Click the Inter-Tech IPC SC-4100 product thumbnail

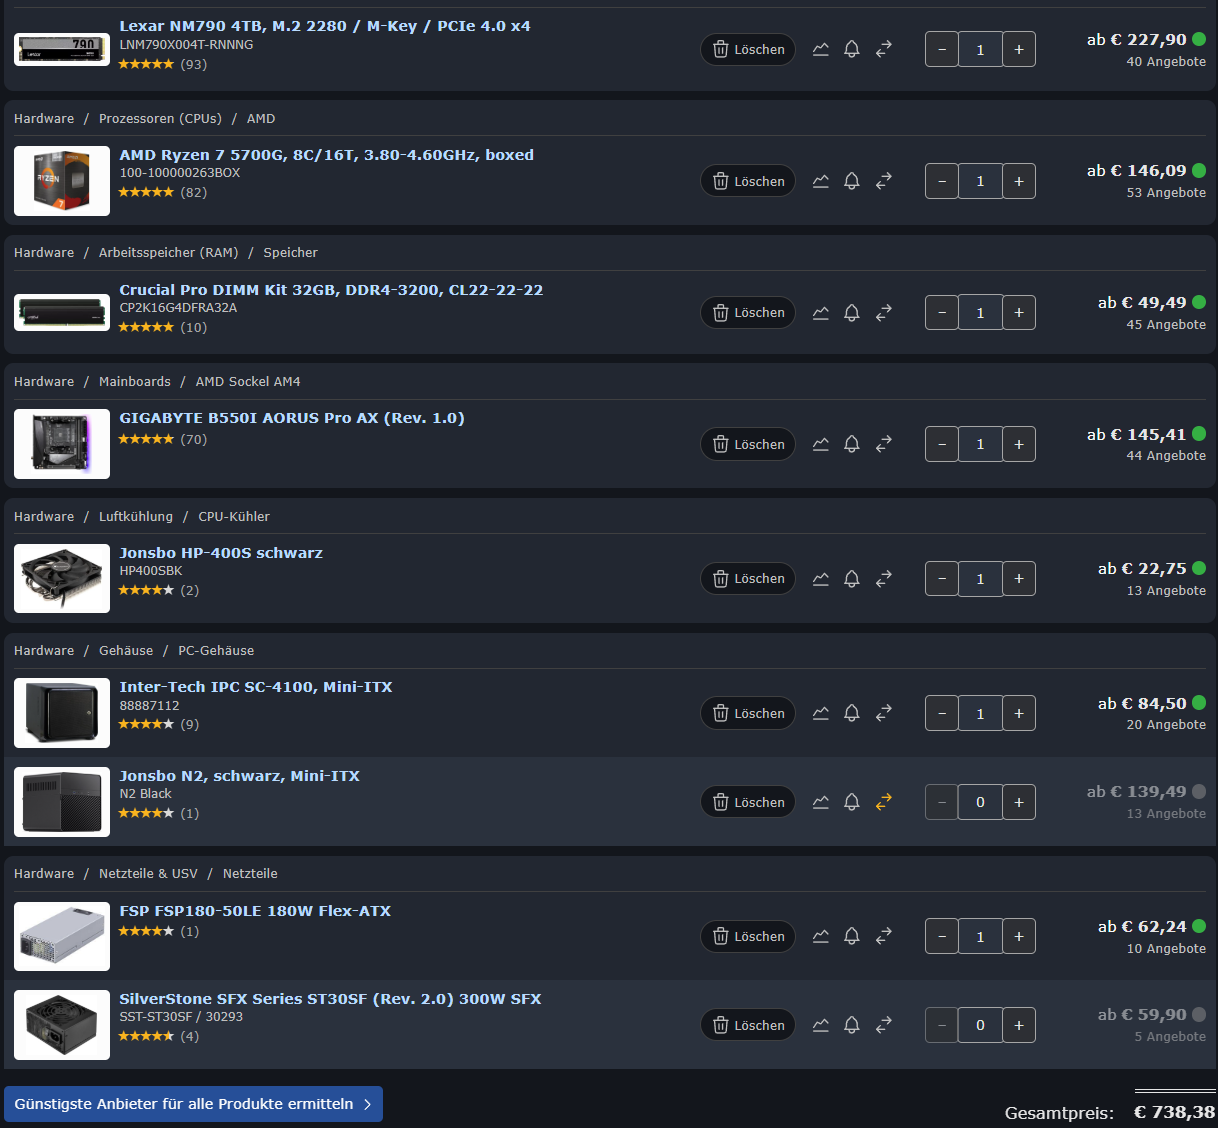pos(62,713)
